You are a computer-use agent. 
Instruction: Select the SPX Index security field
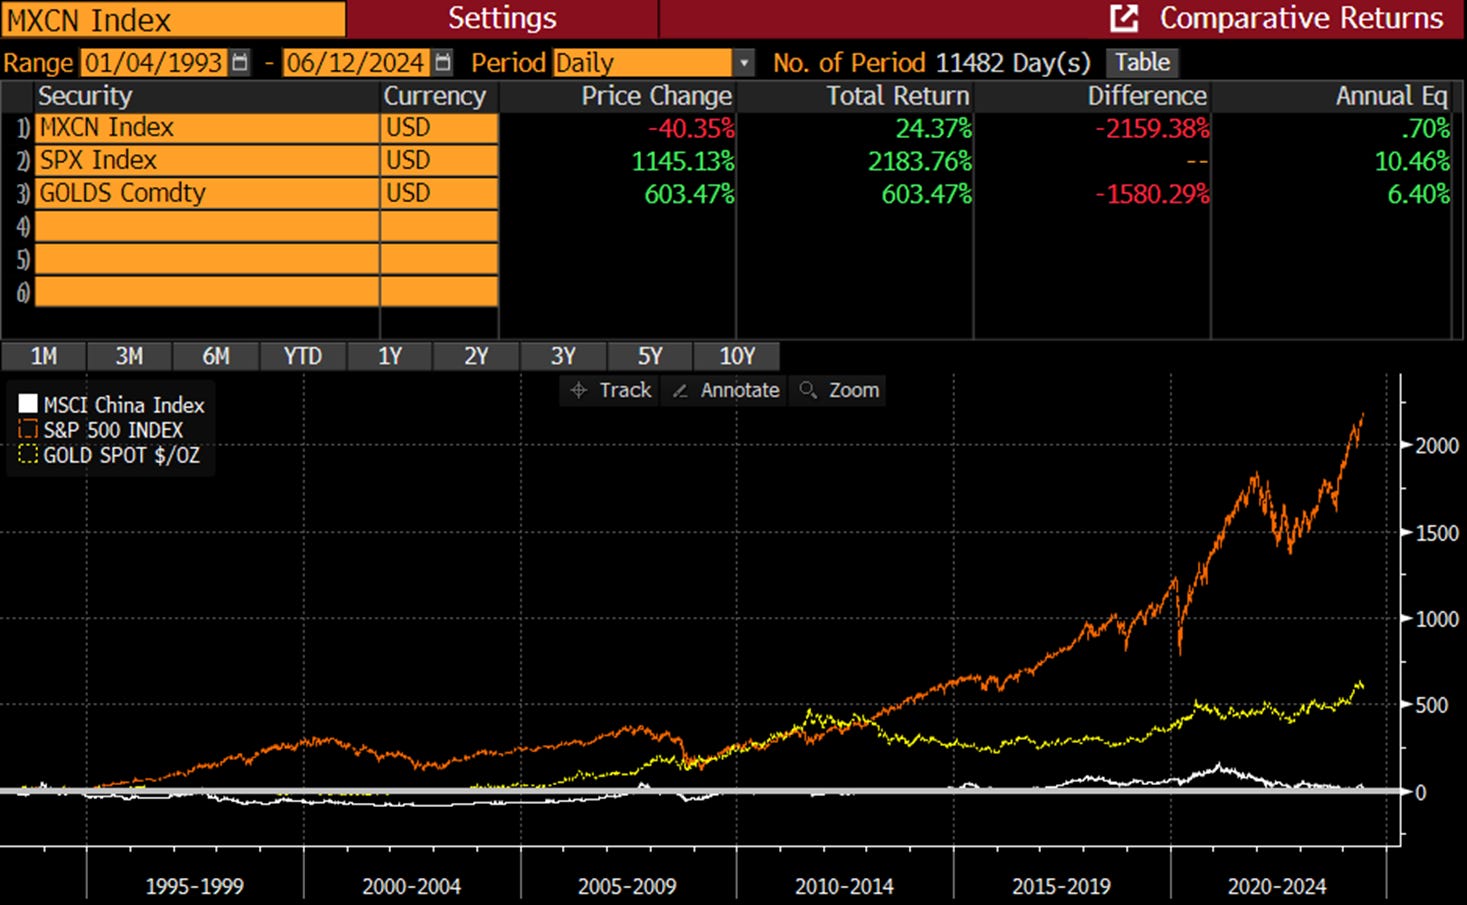[x=207, y=161]
